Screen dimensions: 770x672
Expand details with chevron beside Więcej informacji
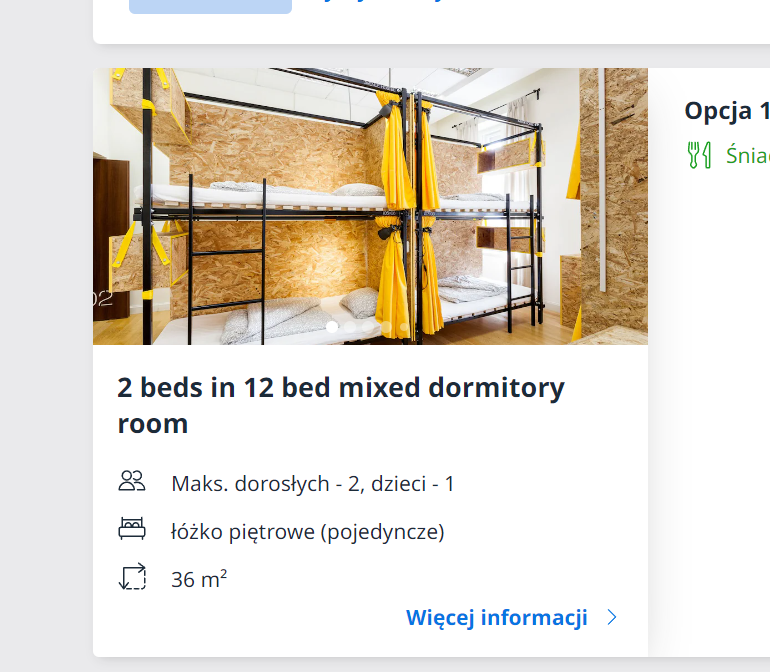pos(612,617)
